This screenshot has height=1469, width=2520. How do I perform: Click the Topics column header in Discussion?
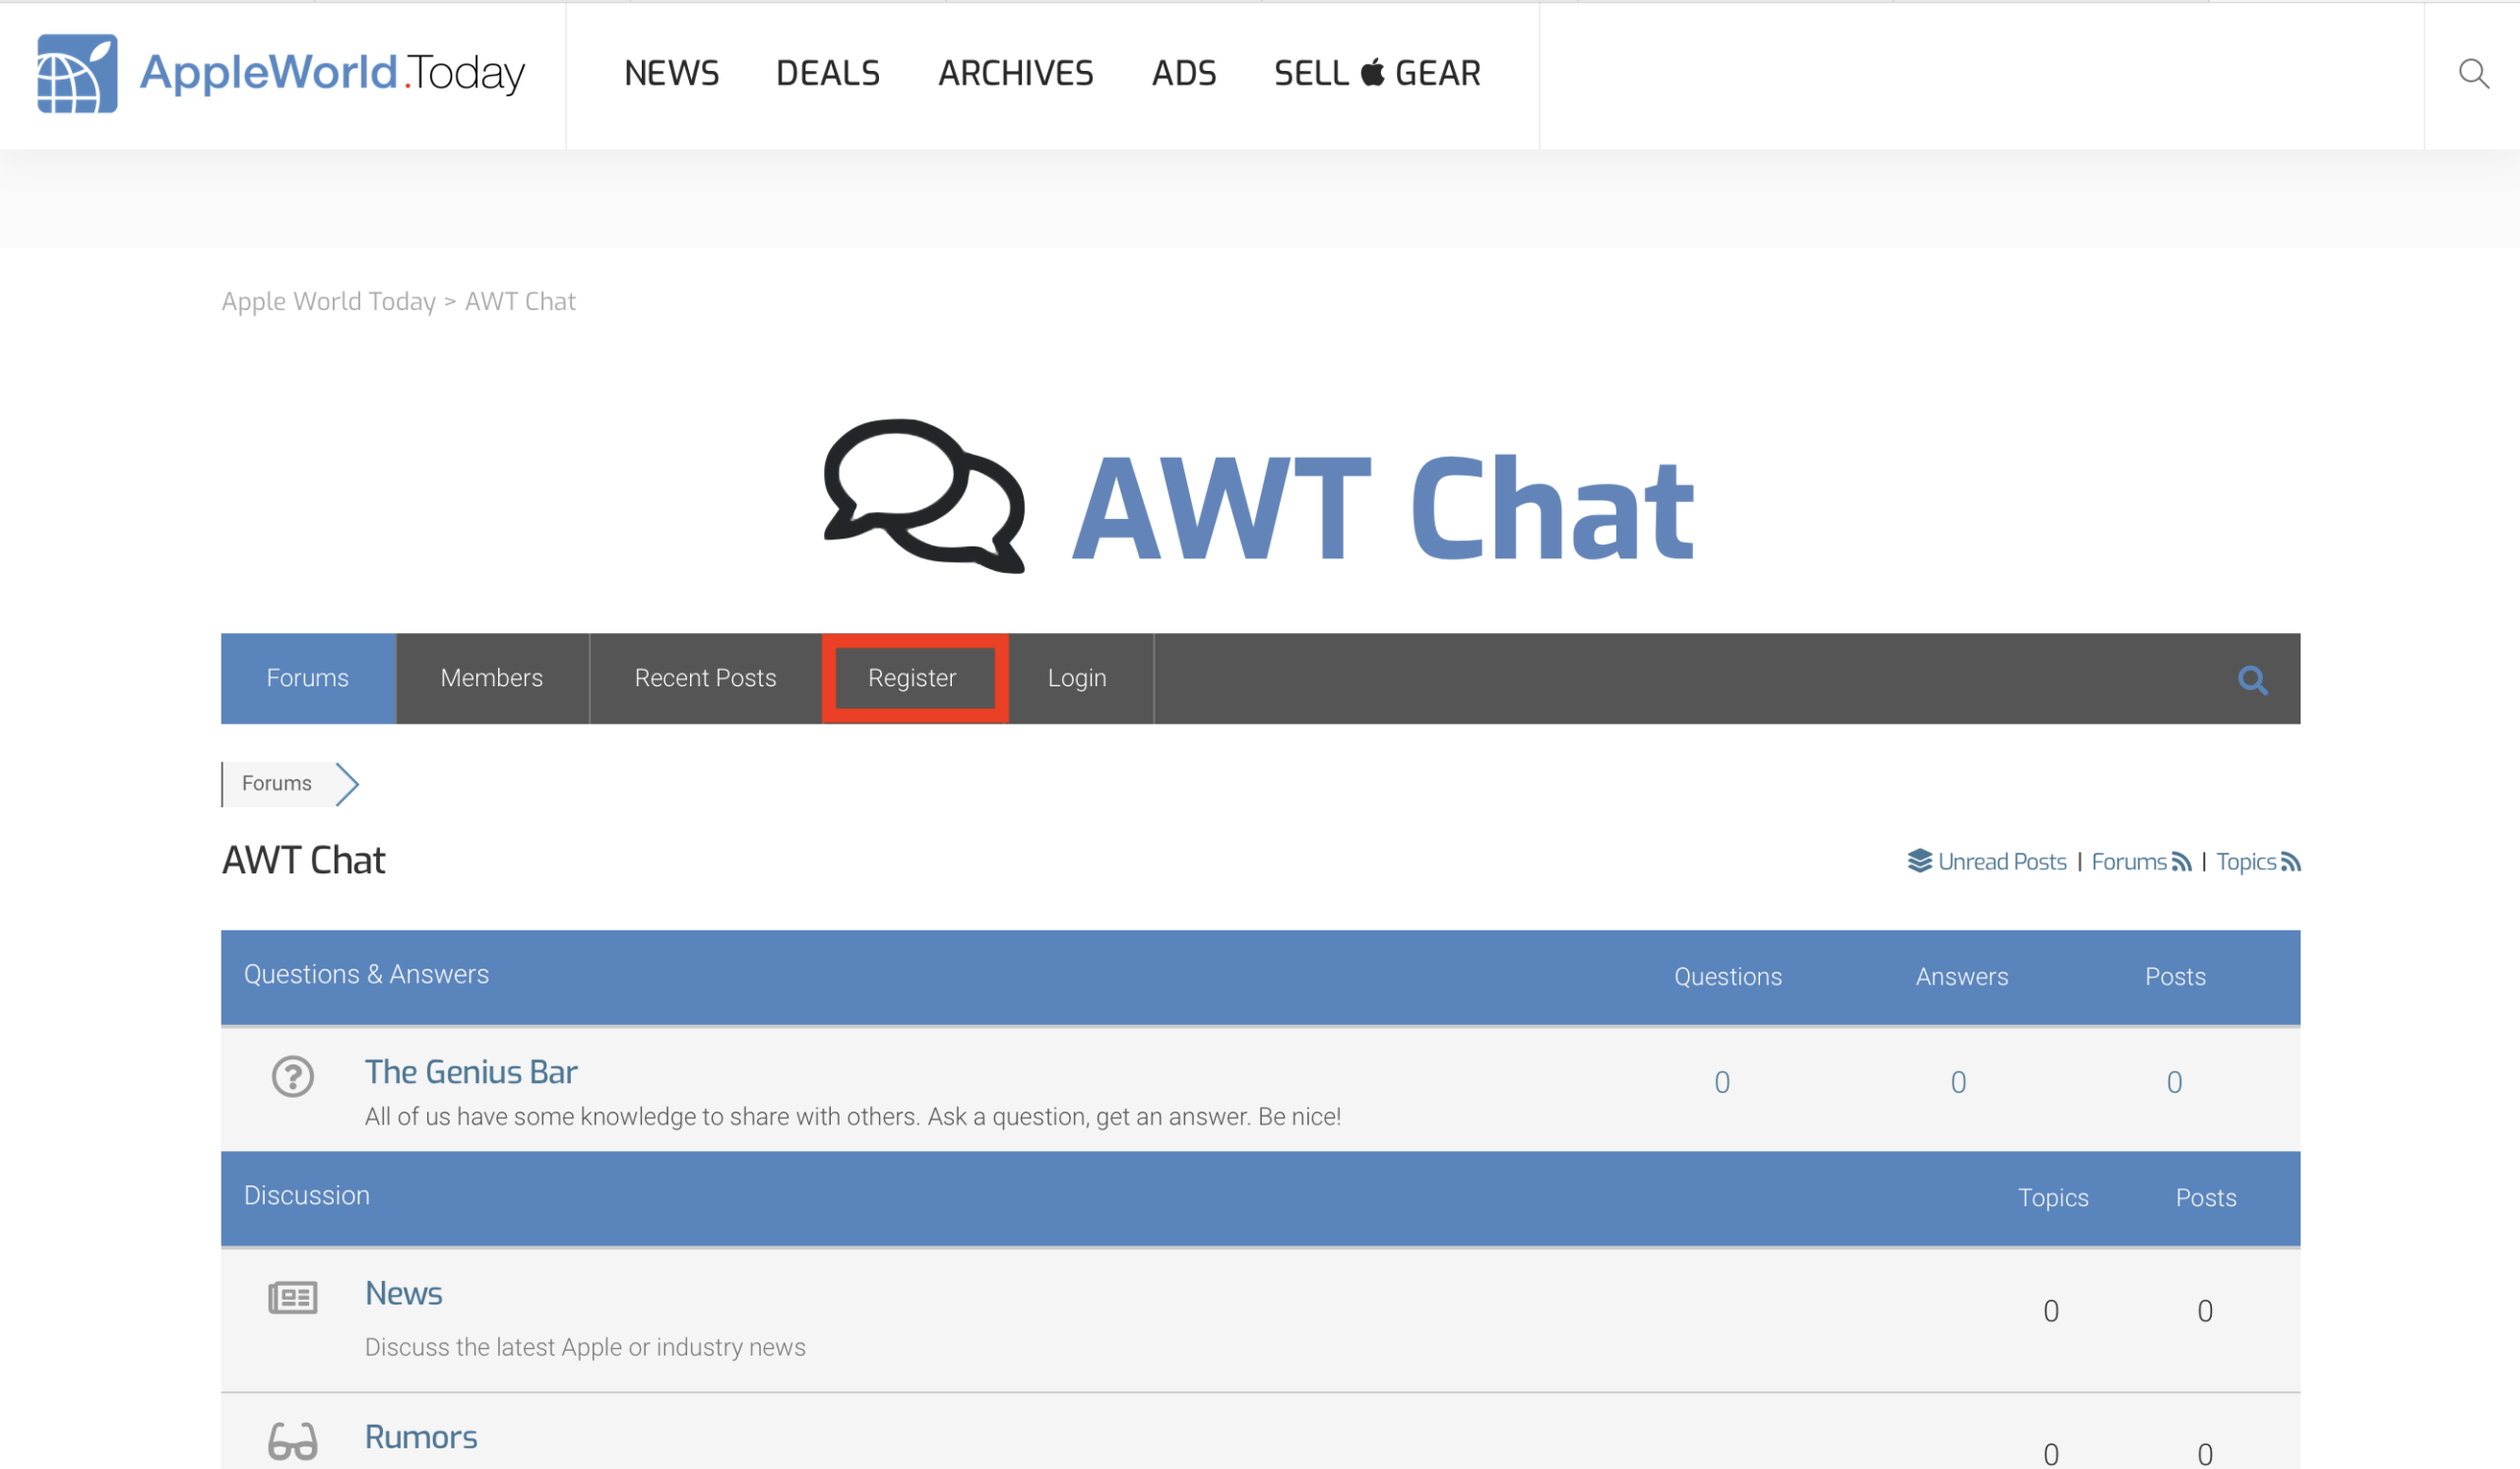pyautogui.click(x=2053, y=1197)
